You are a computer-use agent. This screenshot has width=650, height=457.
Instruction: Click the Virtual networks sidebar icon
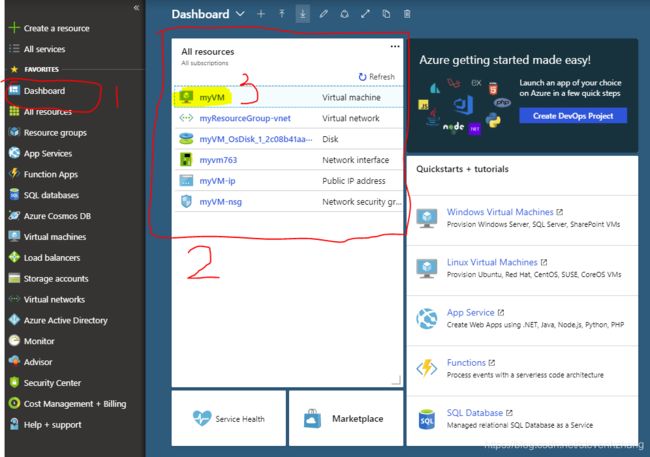(15, 299)
